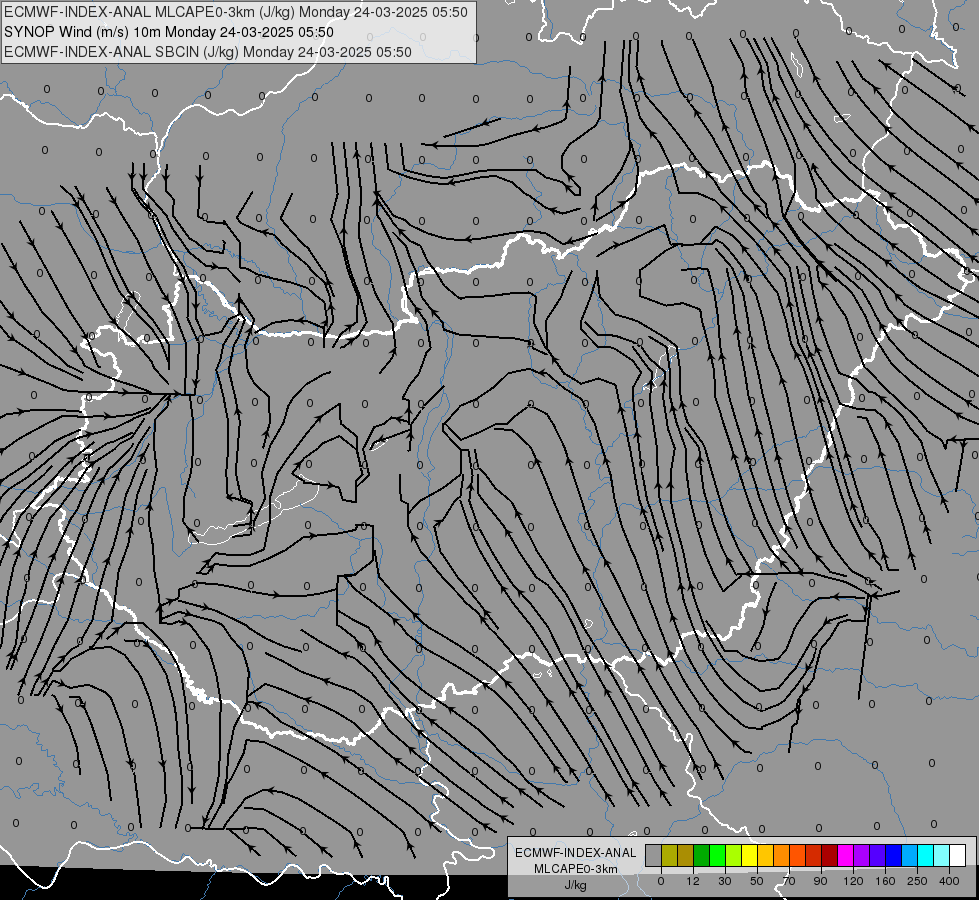Select the pure blue legend swatch

(893, 855)
